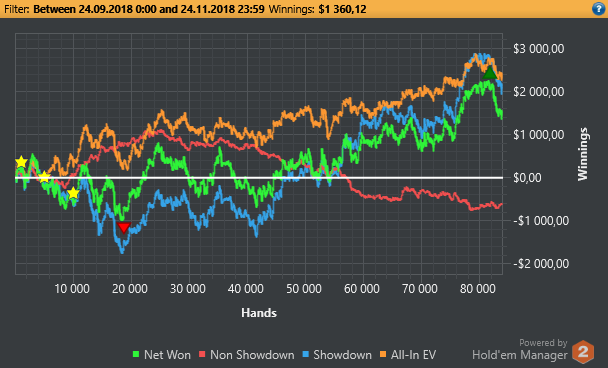Click the green upward triangle peak marker
Viewport: 608px width, 368px height.
490,73
